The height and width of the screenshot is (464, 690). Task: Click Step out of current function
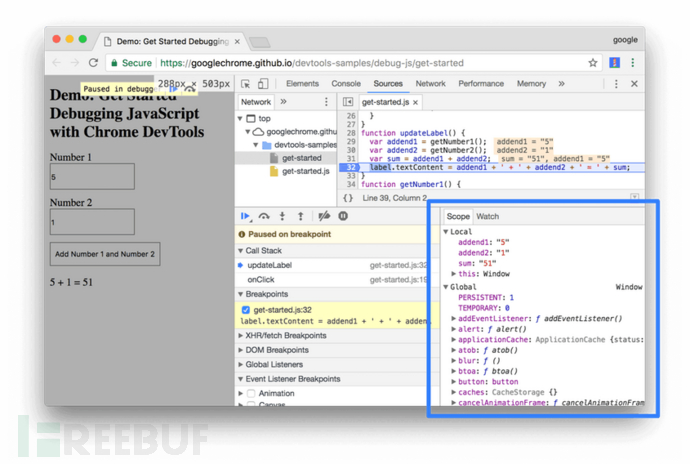click(300, 216)
